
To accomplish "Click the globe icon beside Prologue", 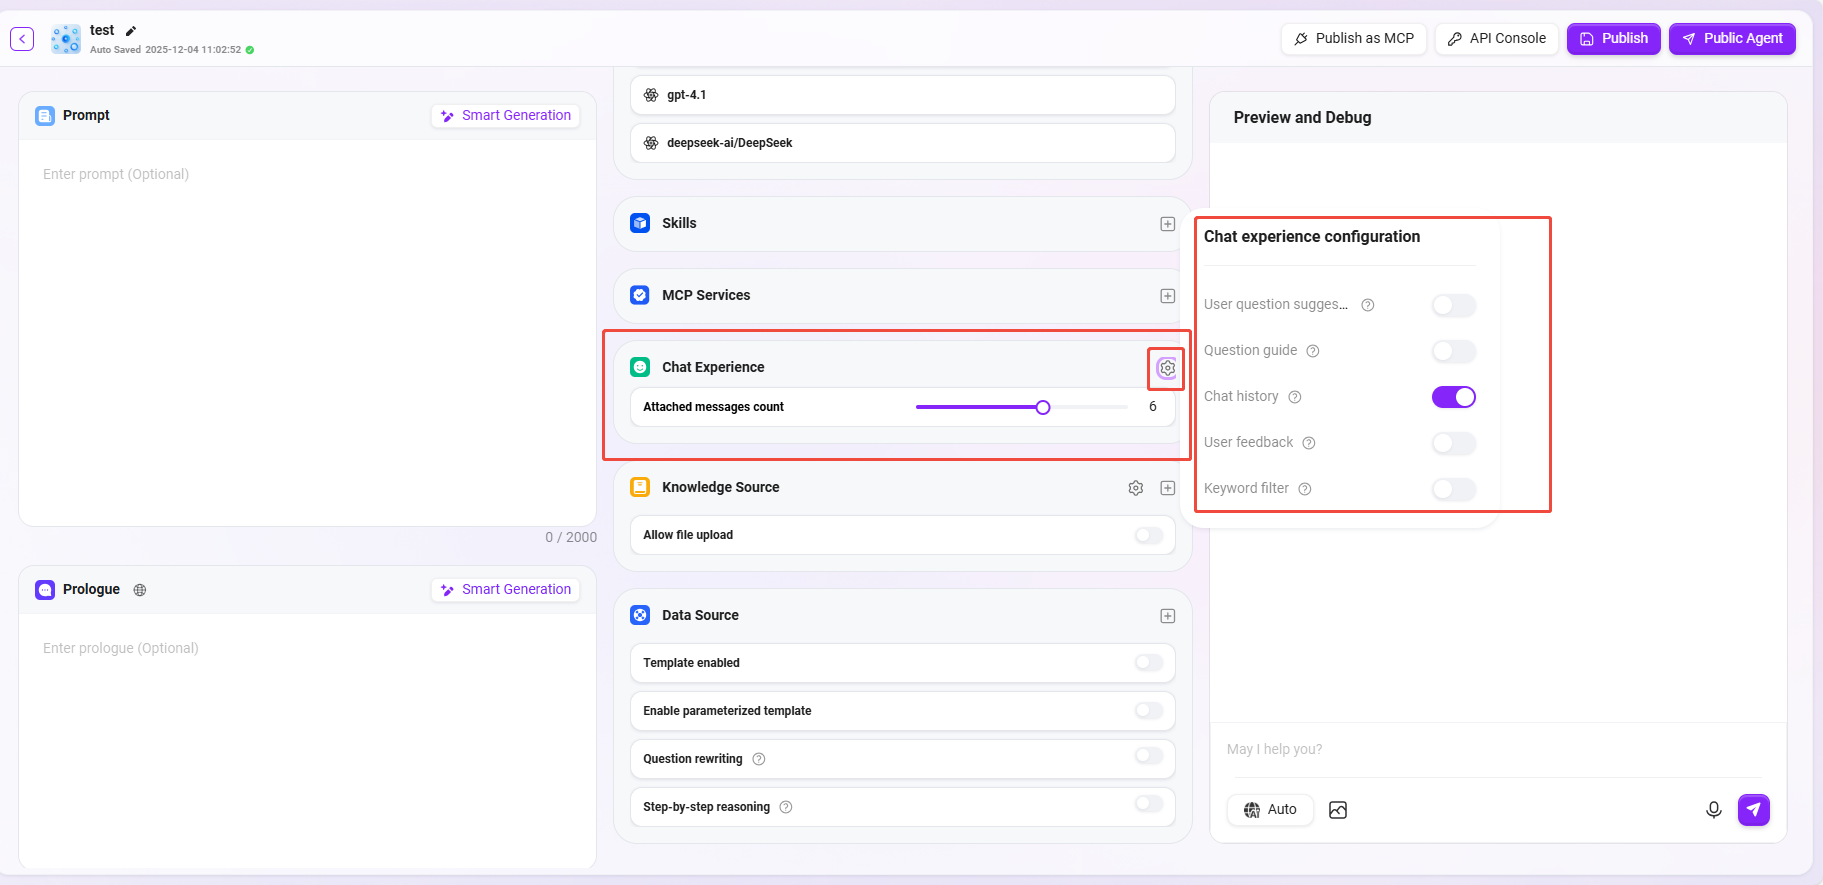I will click(x=140, y=590).
